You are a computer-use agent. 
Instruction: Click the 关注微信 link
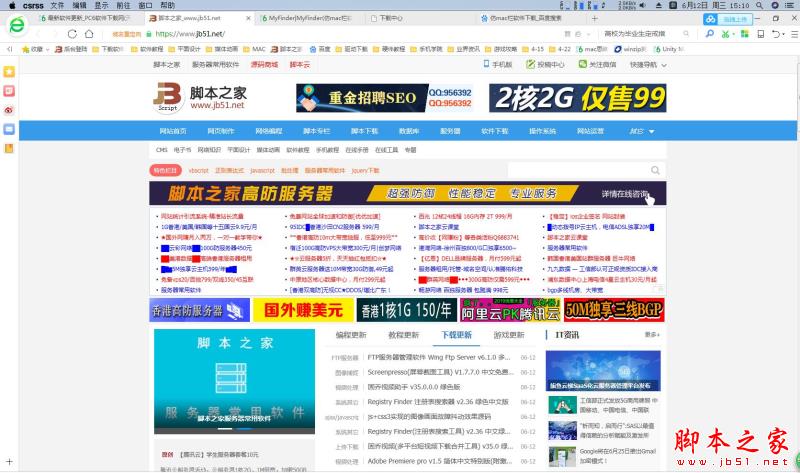(x=597, y=65)
